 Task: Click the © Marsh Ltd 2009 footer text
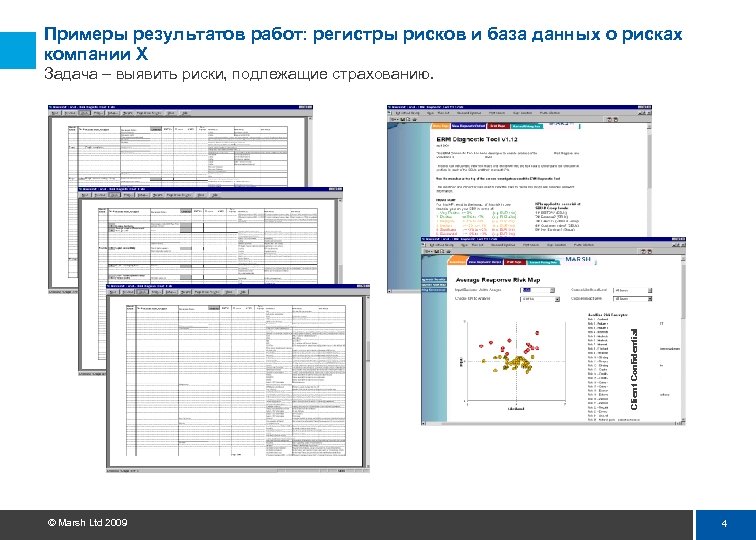88,523
